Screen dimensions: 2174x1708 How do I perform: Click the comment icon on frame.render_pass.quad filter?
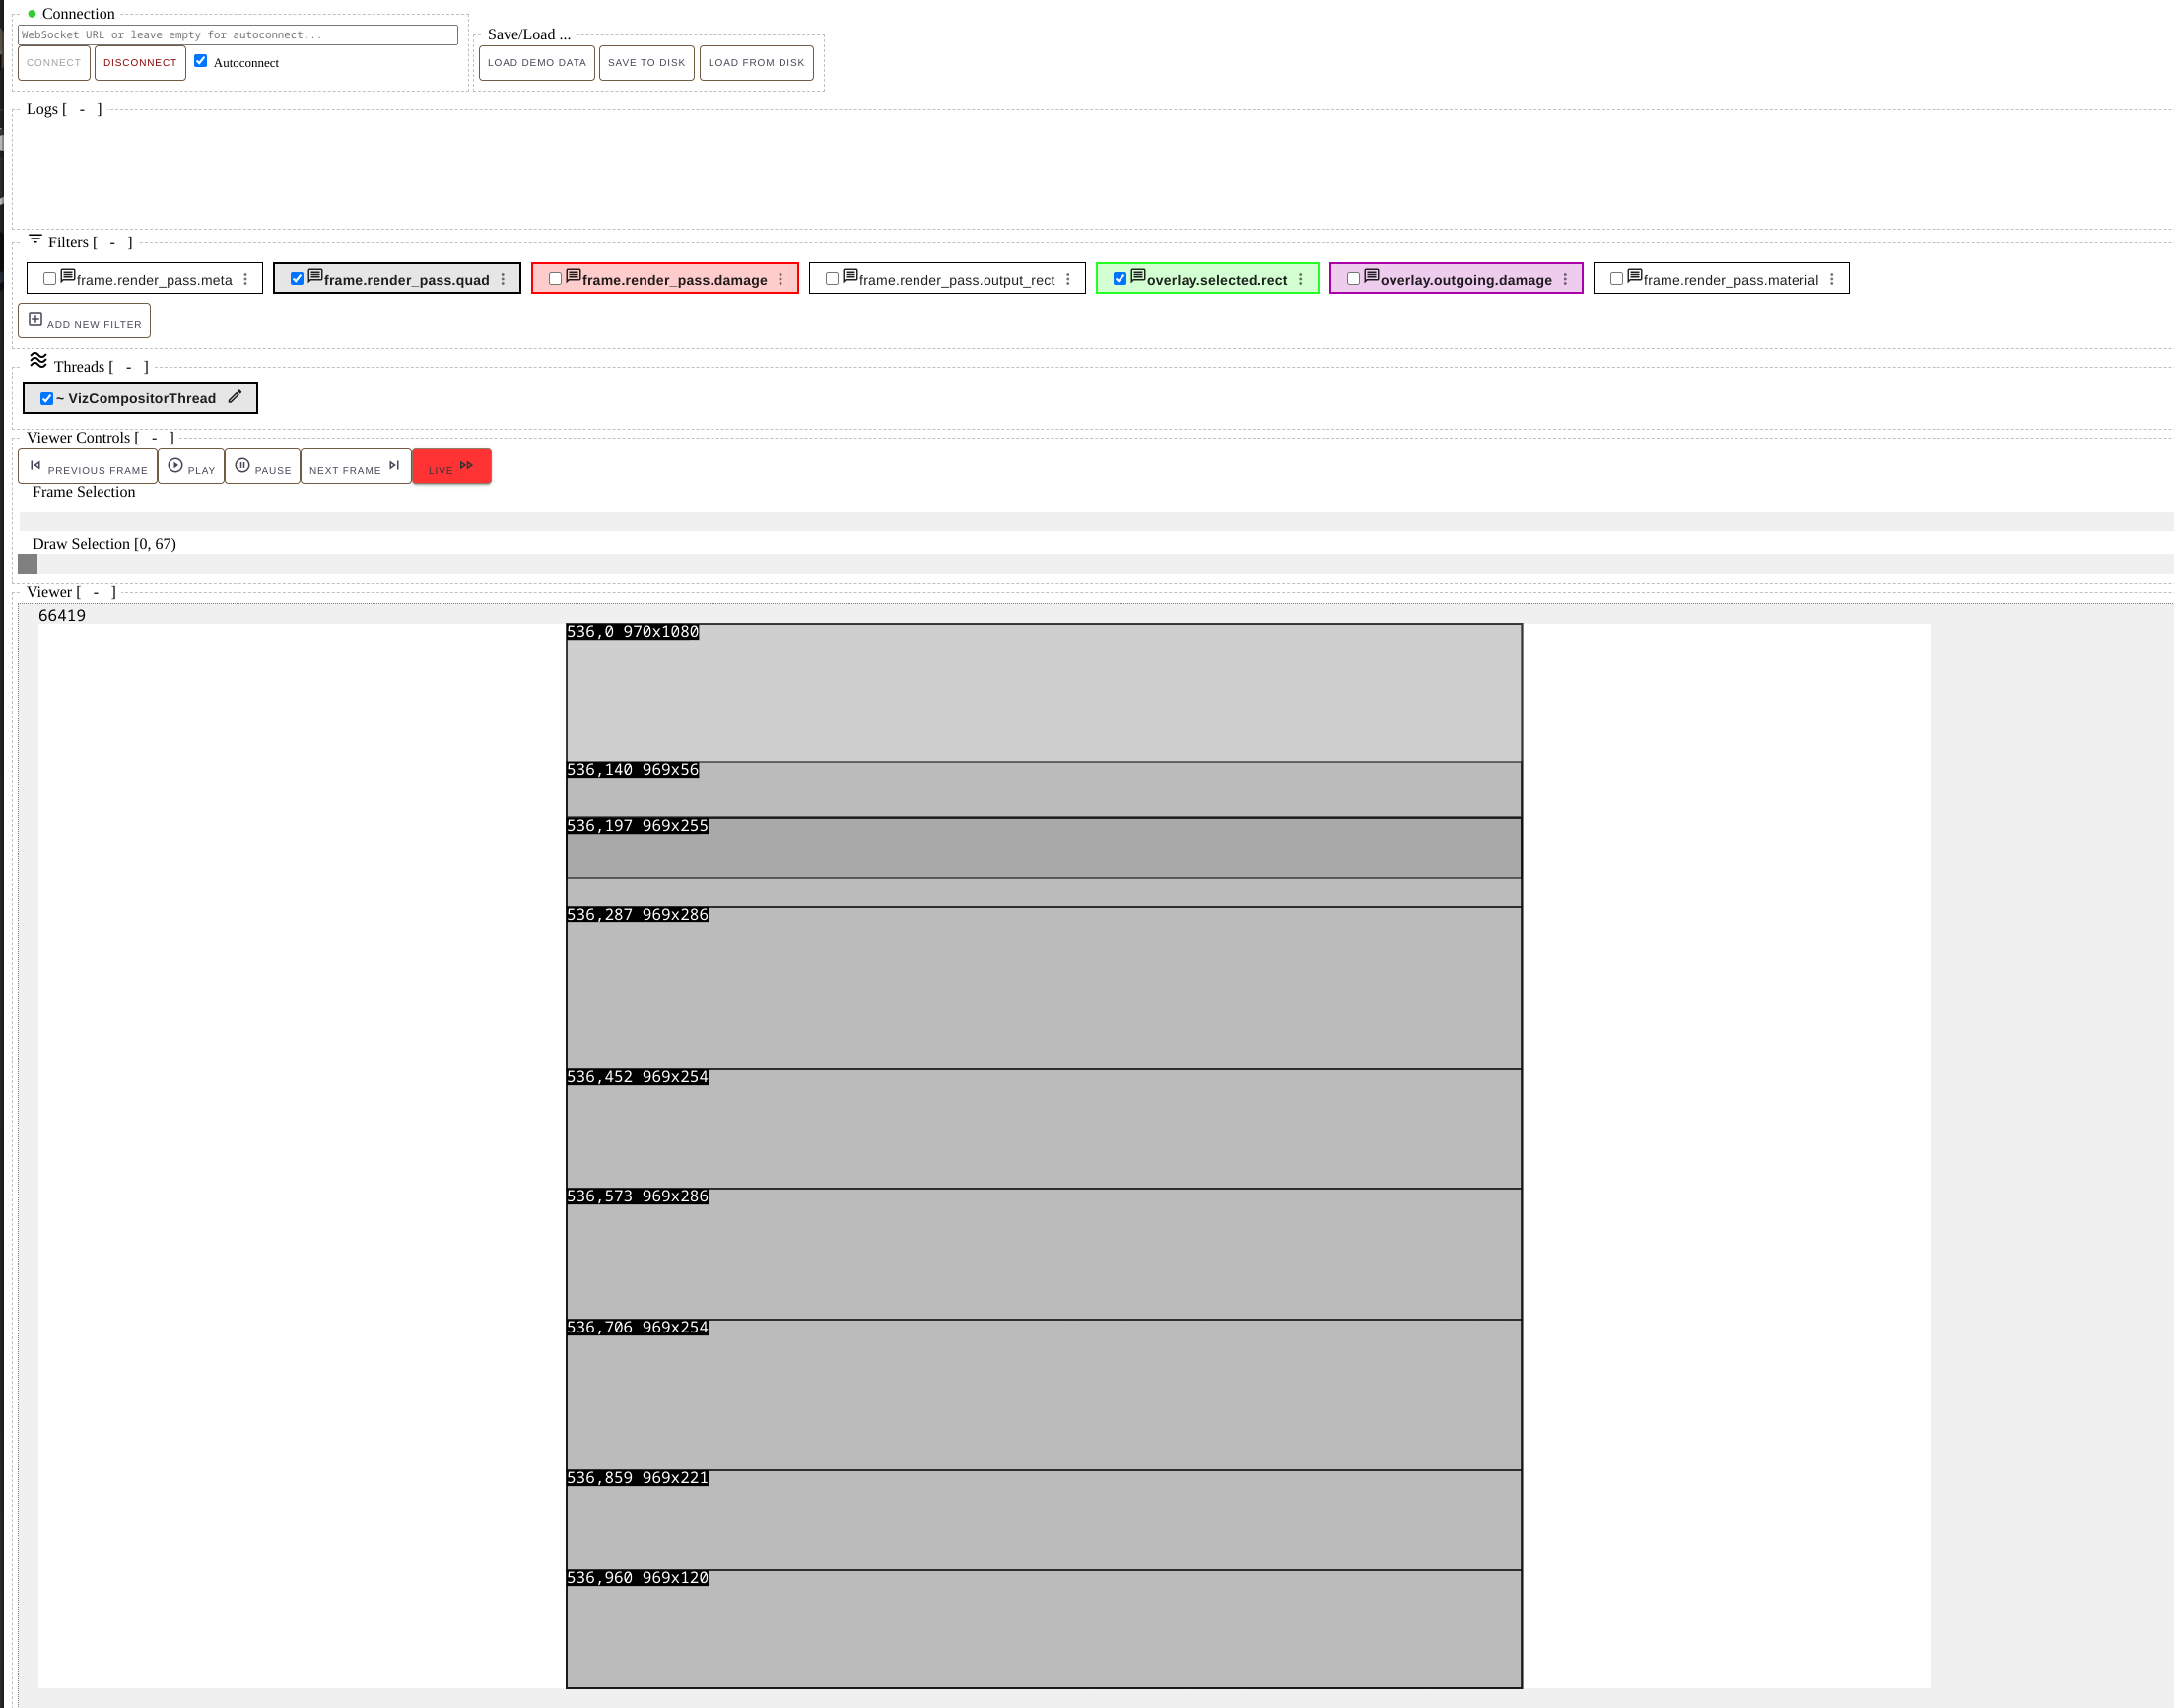[x=315, y=276]
